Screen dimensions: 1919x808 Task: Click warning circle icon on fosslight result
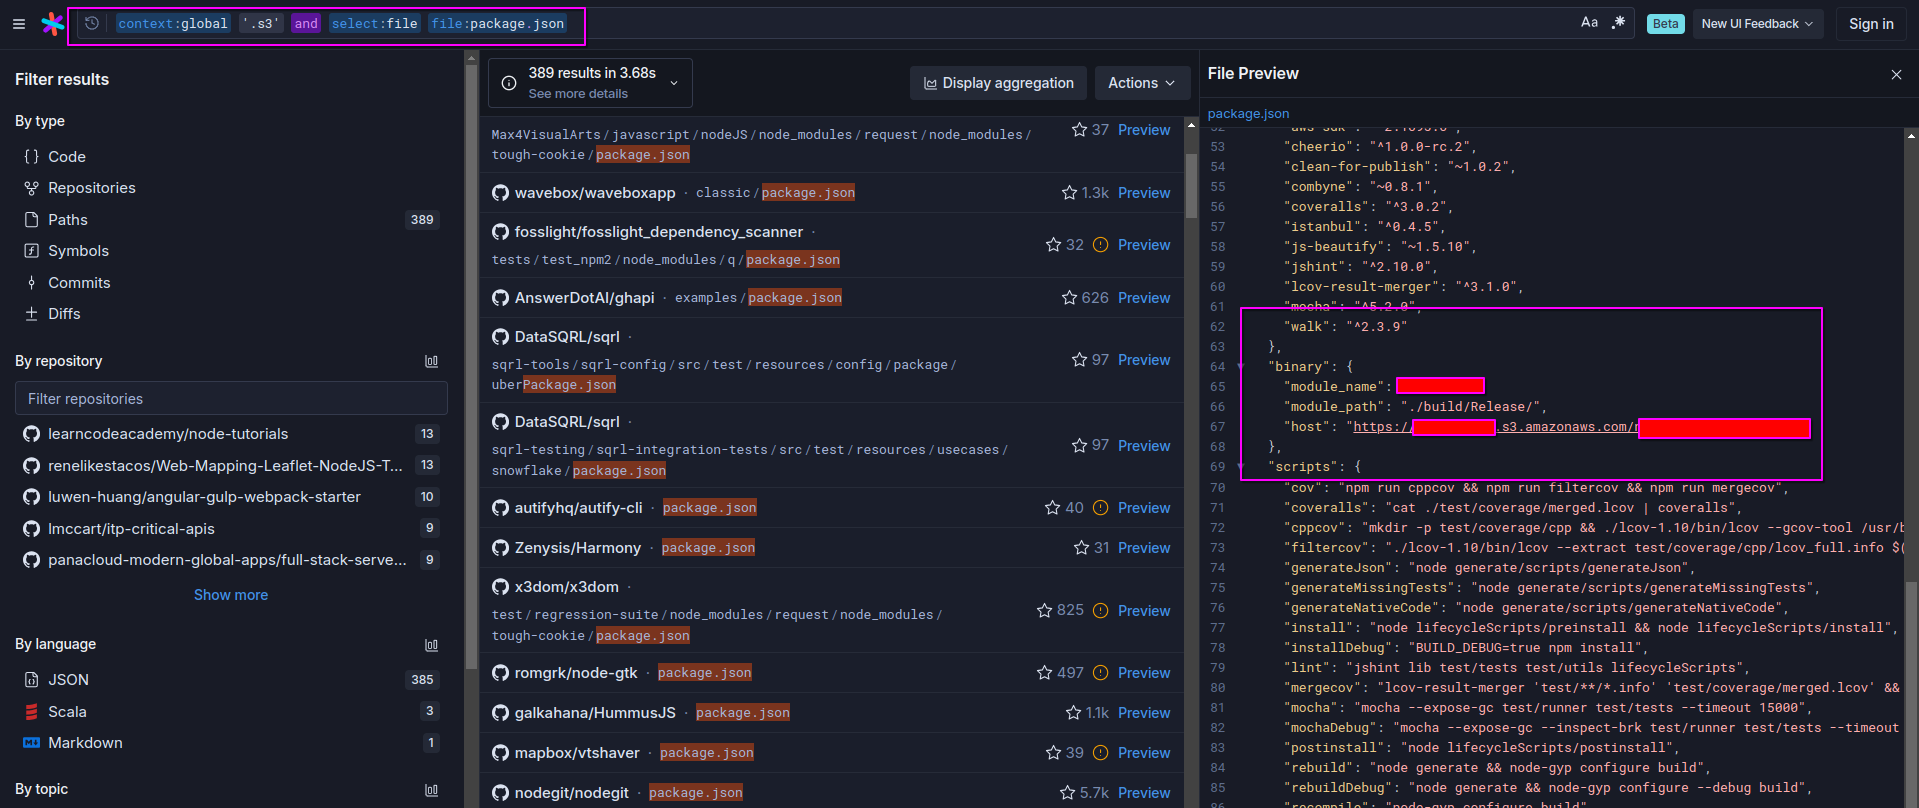click(x=1100, y=245)
